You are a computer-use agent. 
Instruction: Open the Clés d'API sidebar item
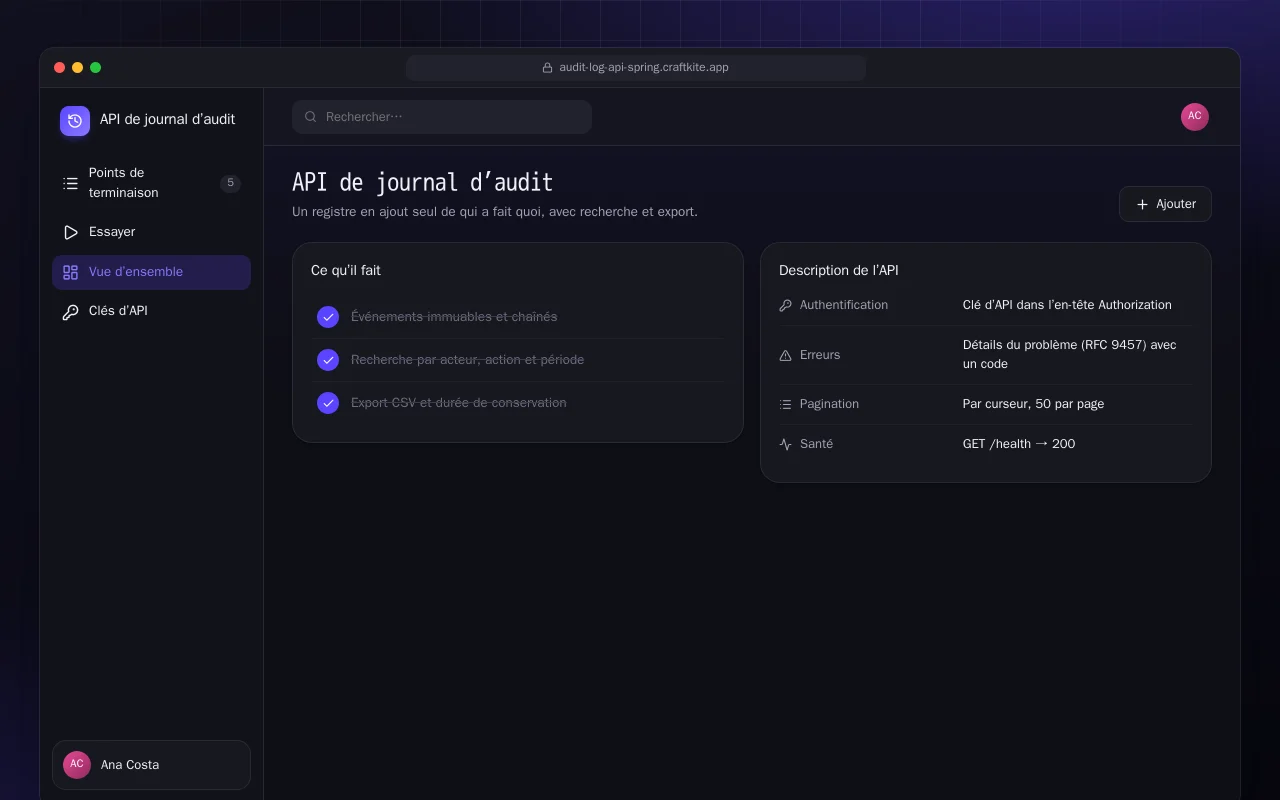tap(151, 311)
